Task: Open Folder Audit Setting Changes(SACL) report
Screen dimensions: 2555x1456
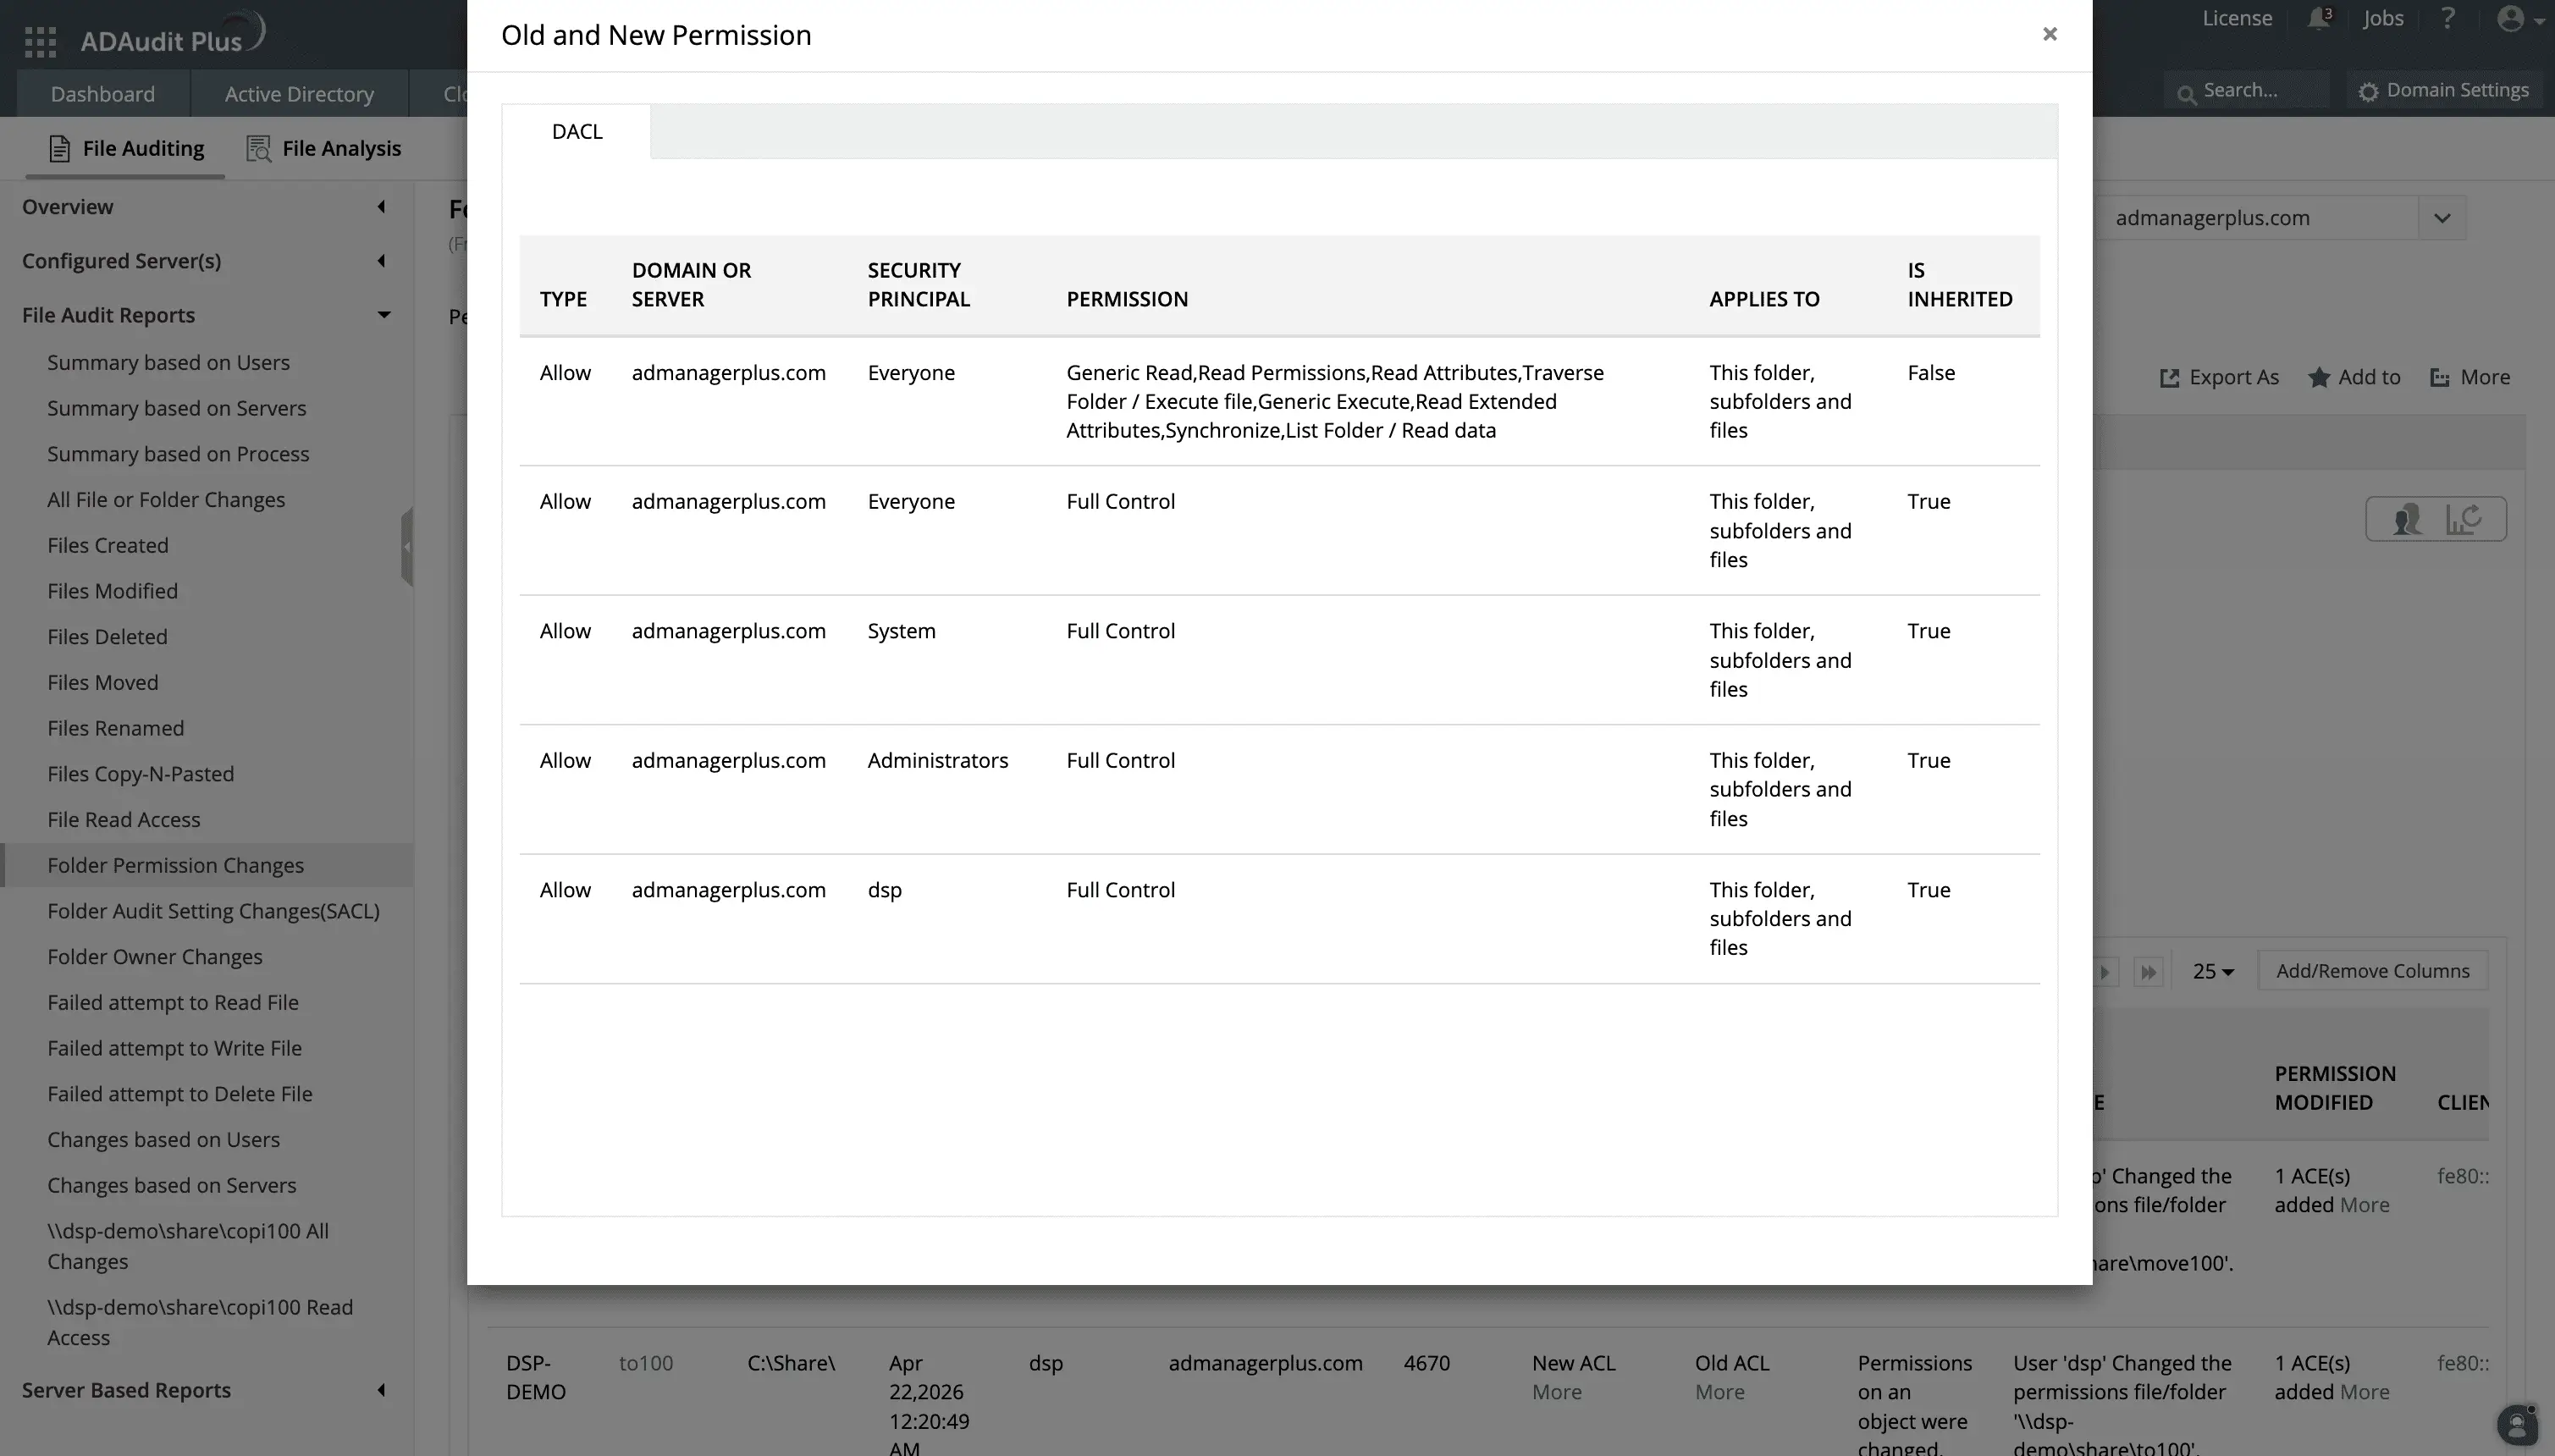Action: [x=214, y=912]
